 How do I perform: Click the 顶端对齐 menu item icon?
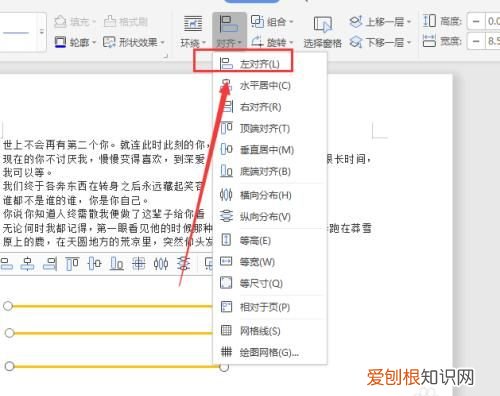(226, 128)
